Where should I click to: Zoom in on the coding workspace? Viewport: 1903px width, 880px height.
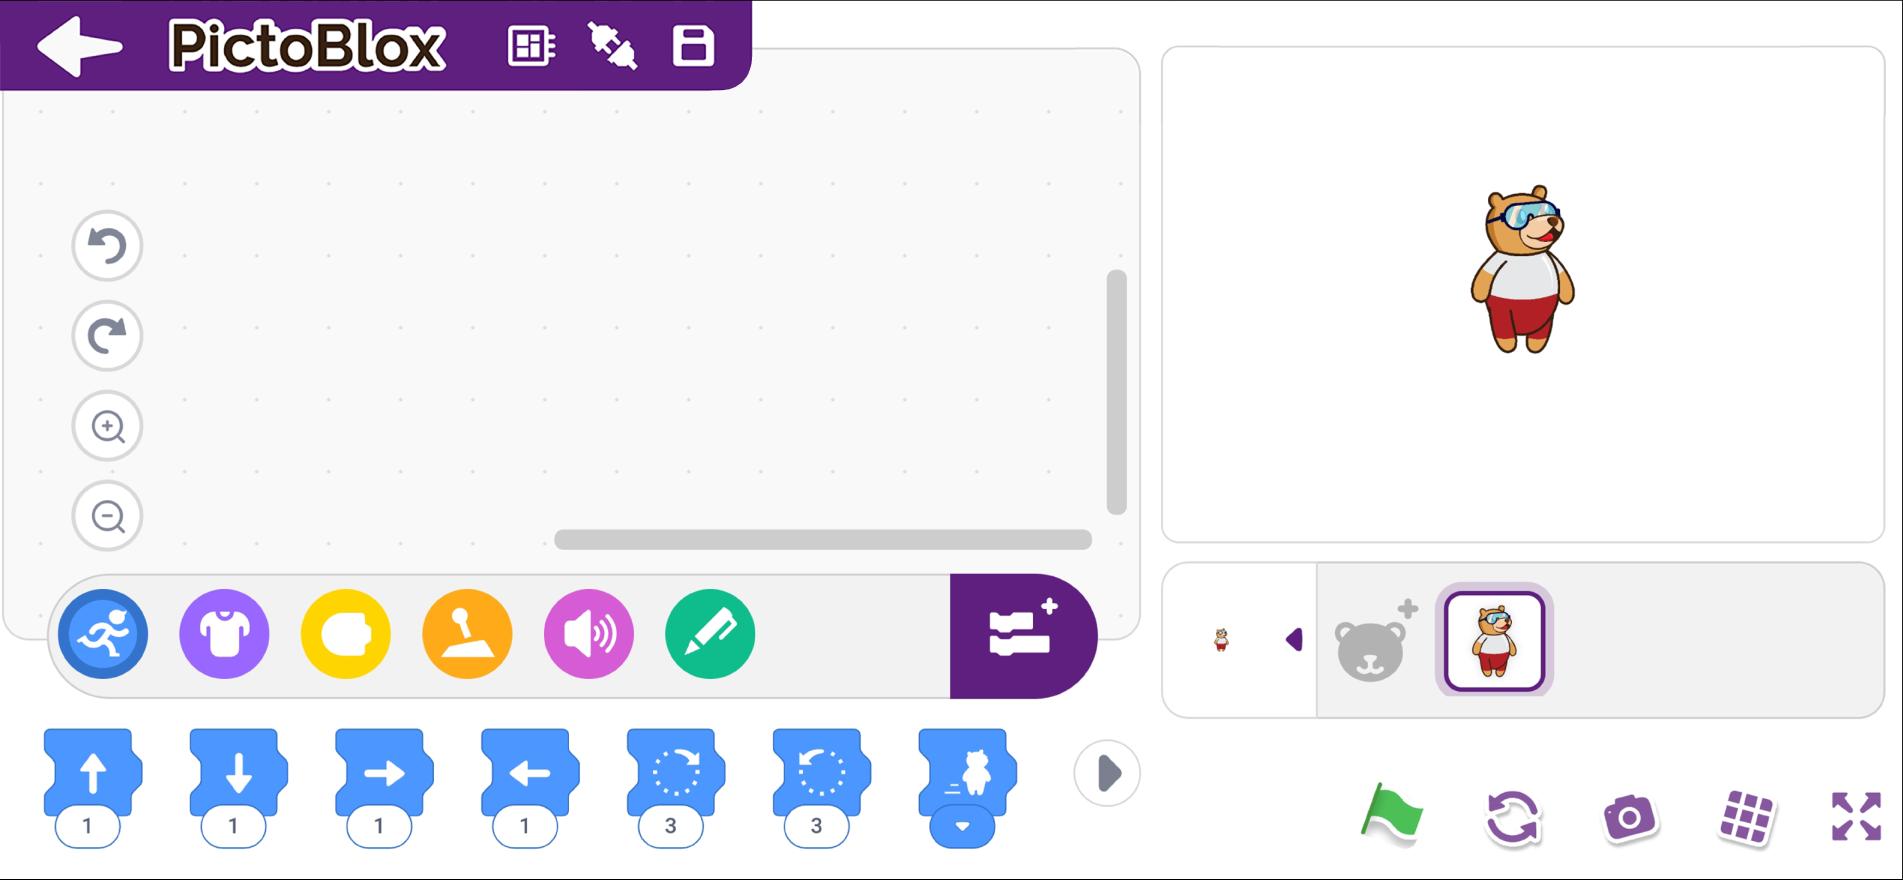click(107, 426)
